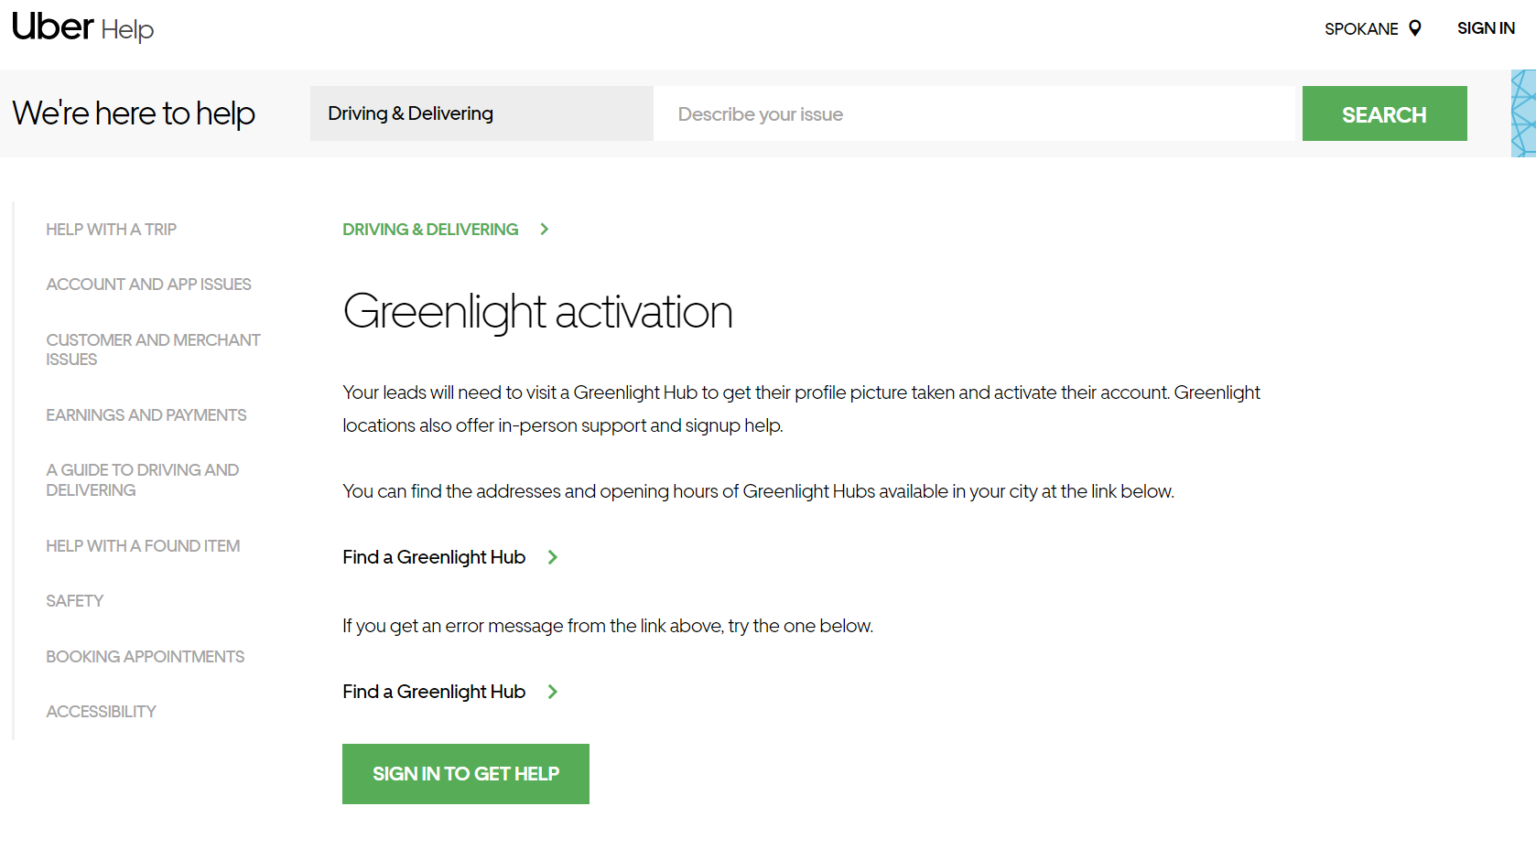This screenshot has height=860, width=1536.
Task: Open A Guide to Driving and Delivering
Action: [x=142, y=480]
